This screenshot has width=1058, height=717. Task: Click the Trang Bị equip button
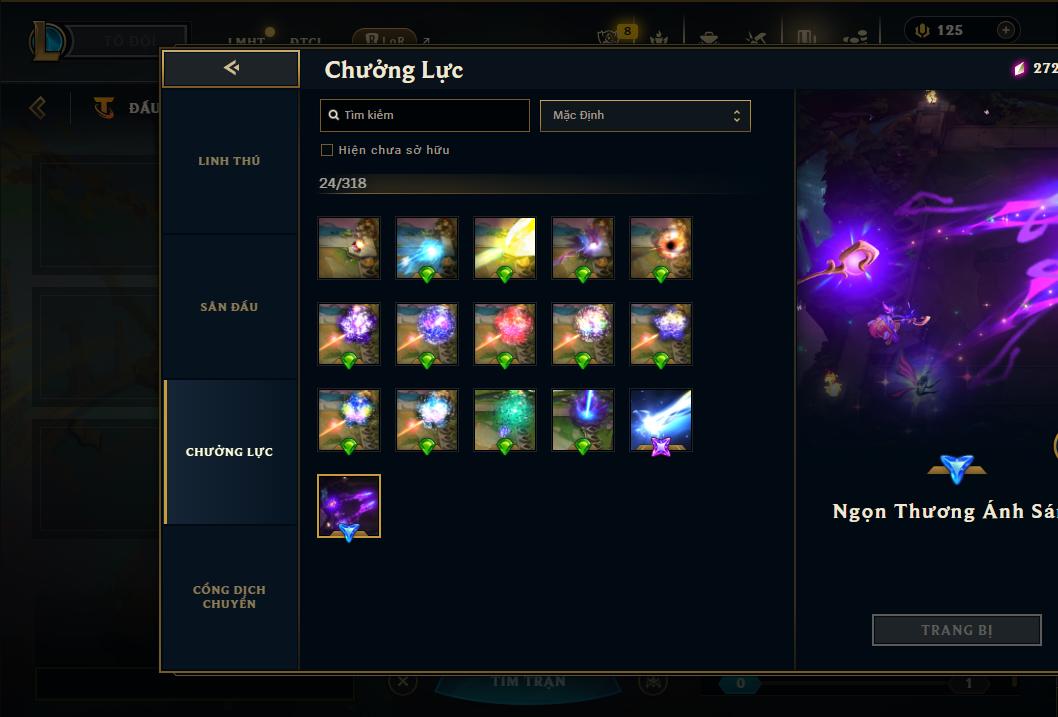click(x=957, y=630)
